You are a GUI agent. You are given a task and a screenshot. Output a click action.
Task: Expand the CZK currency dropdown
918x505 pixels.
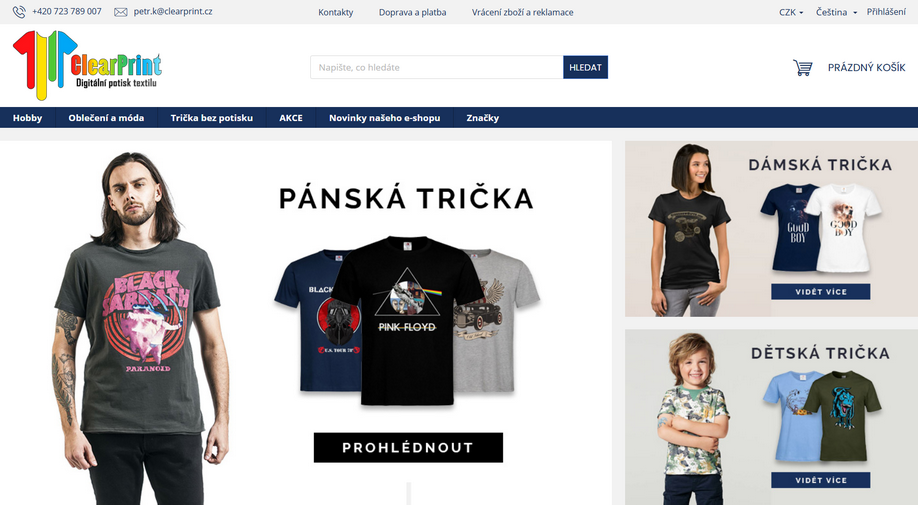[x=791, y=12]
